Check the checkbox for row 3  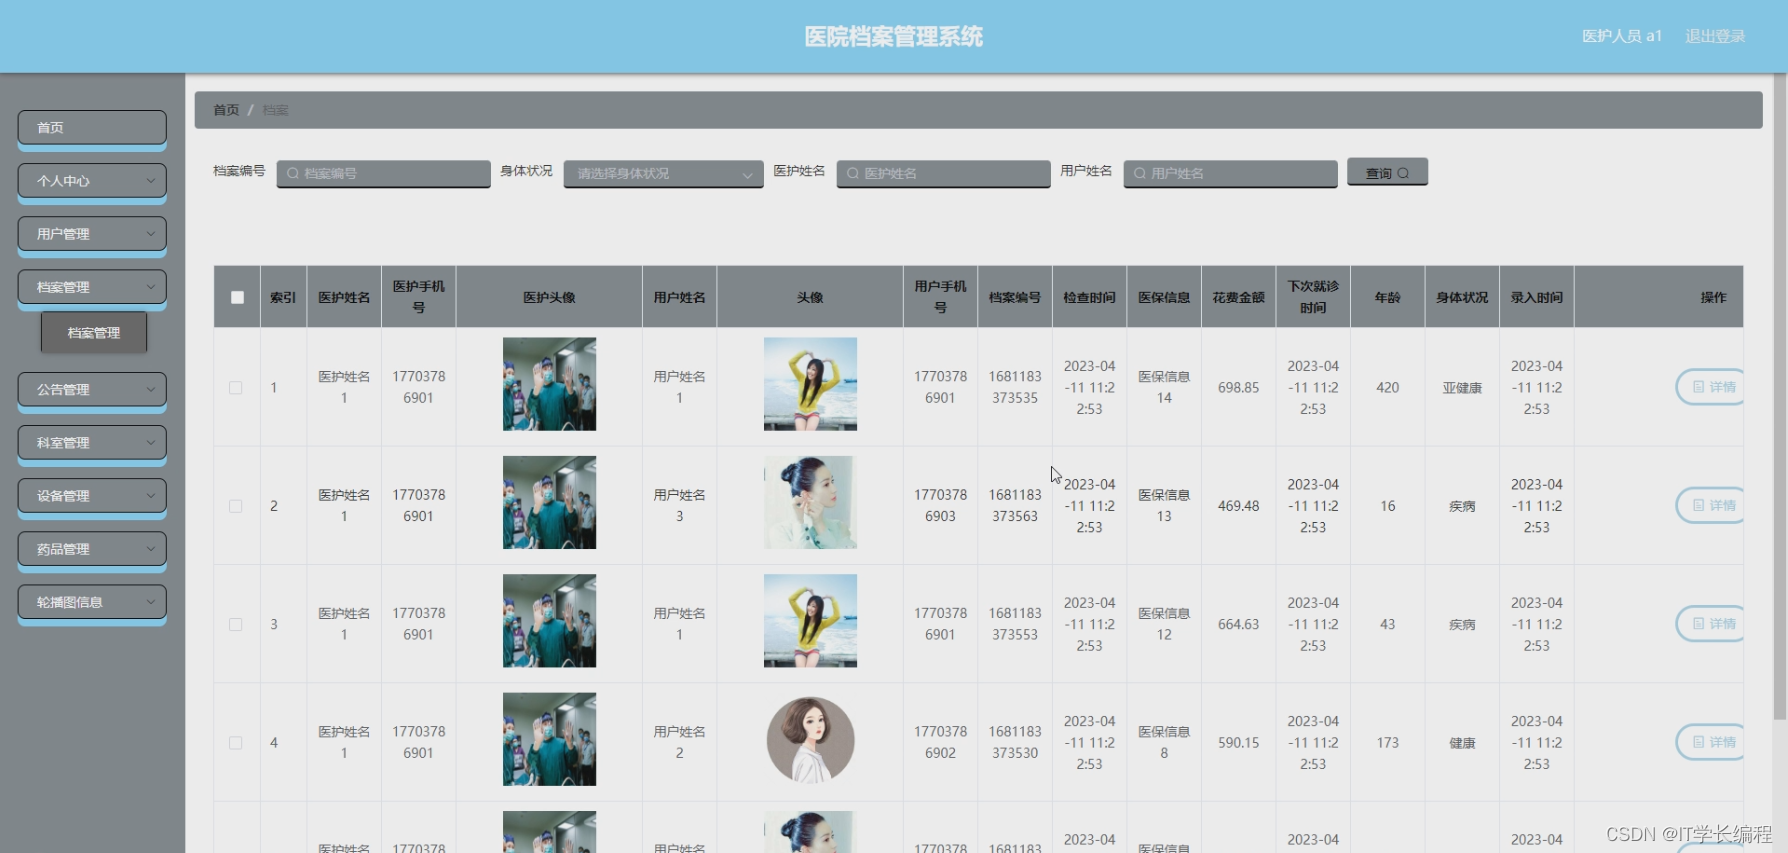point(236,624)
